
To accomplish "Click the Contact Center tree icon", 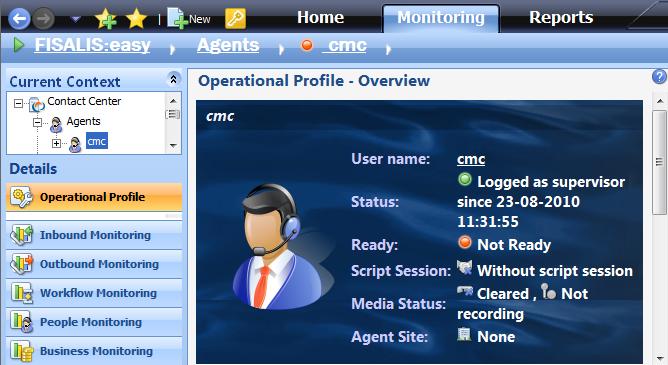I will pyautogui.click(x=37, y=104).
